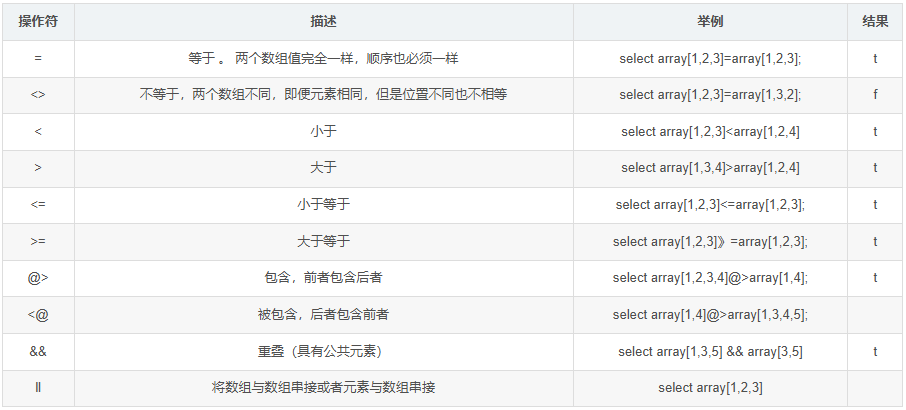Screen dimensions: 906x410
Task: Click the 重叠（具有公共元素）description cell
Action: [323, 352]
